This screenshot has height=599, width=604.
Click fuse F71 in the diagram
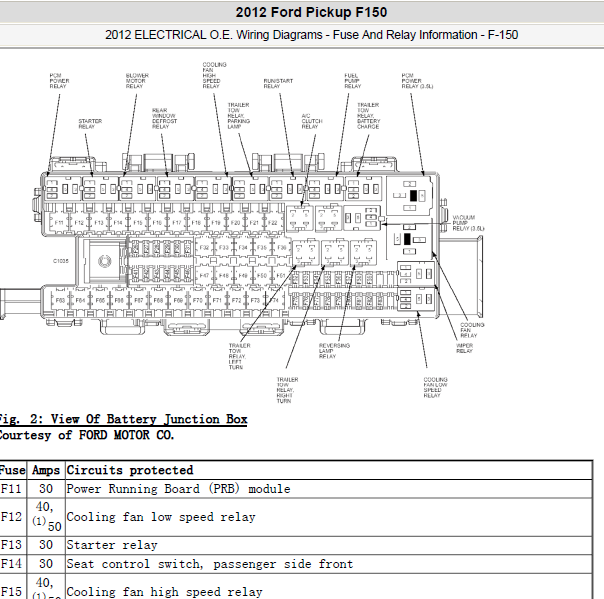tap(217, 300)
